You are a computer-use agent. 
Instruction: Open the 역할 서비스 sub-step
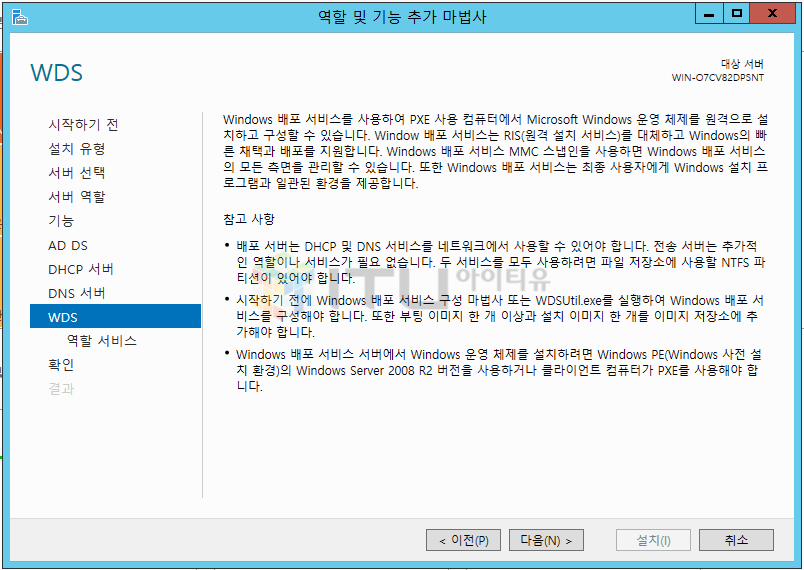[x=102, y=341]
